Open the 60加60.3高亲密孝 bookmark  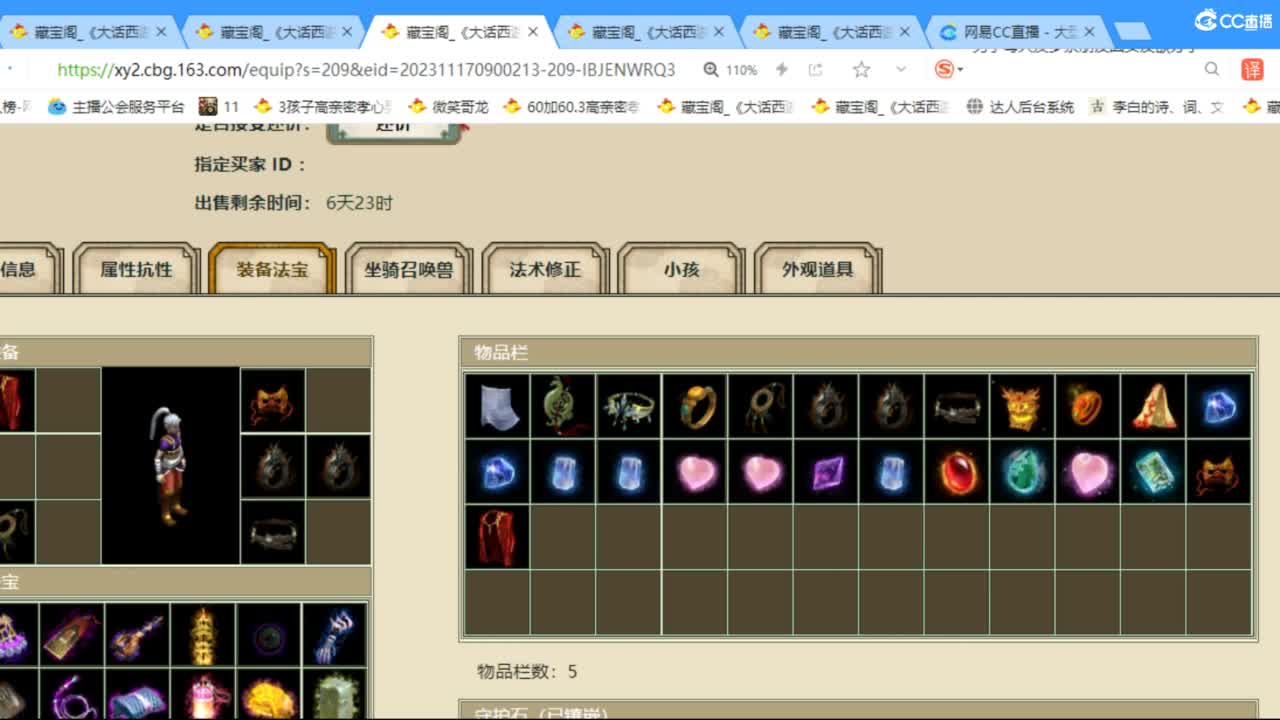(571, 106)
